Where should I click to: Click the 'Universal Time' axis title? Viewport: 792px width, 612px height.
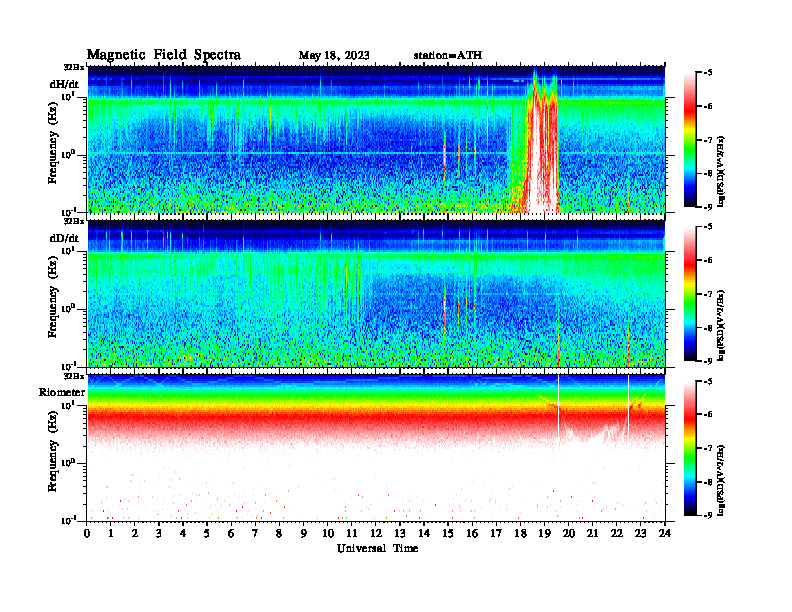[377, 548]
